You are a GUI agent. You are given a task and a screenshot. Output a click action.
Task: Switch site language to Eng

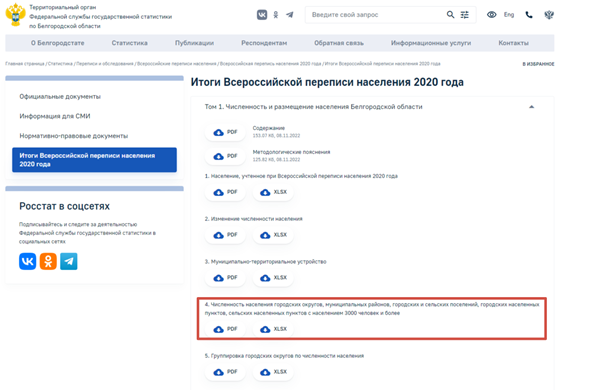[x=509, y=14]
